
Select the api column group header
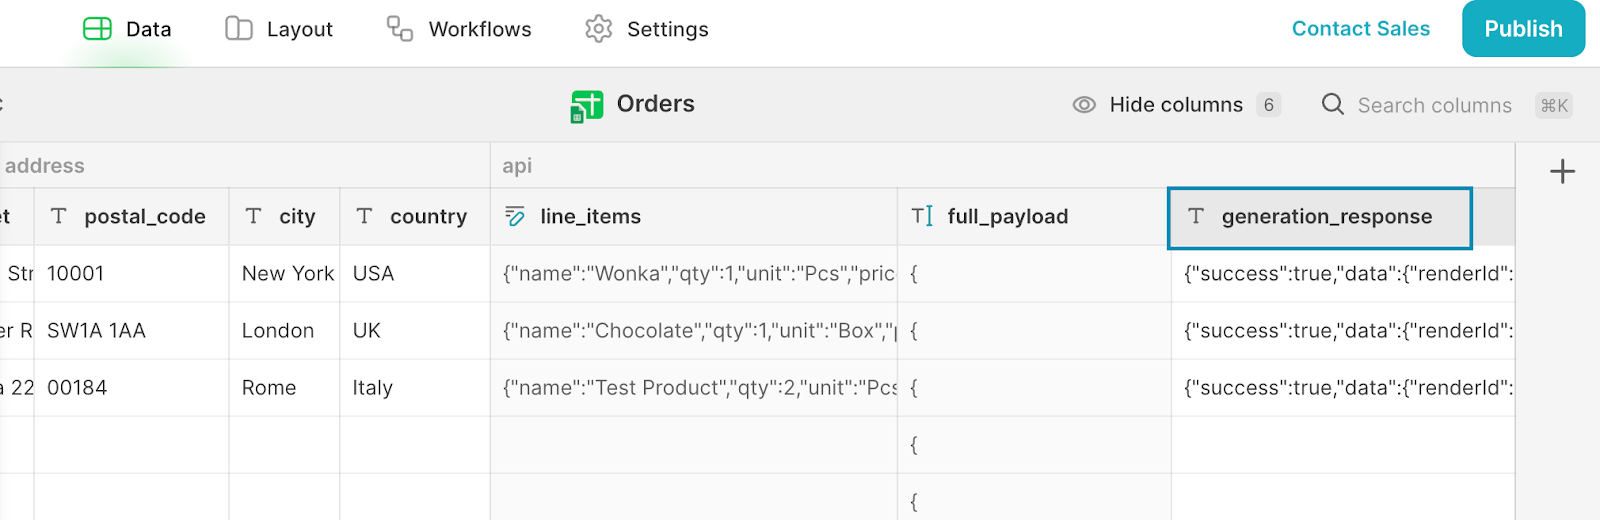point(1002,166)
